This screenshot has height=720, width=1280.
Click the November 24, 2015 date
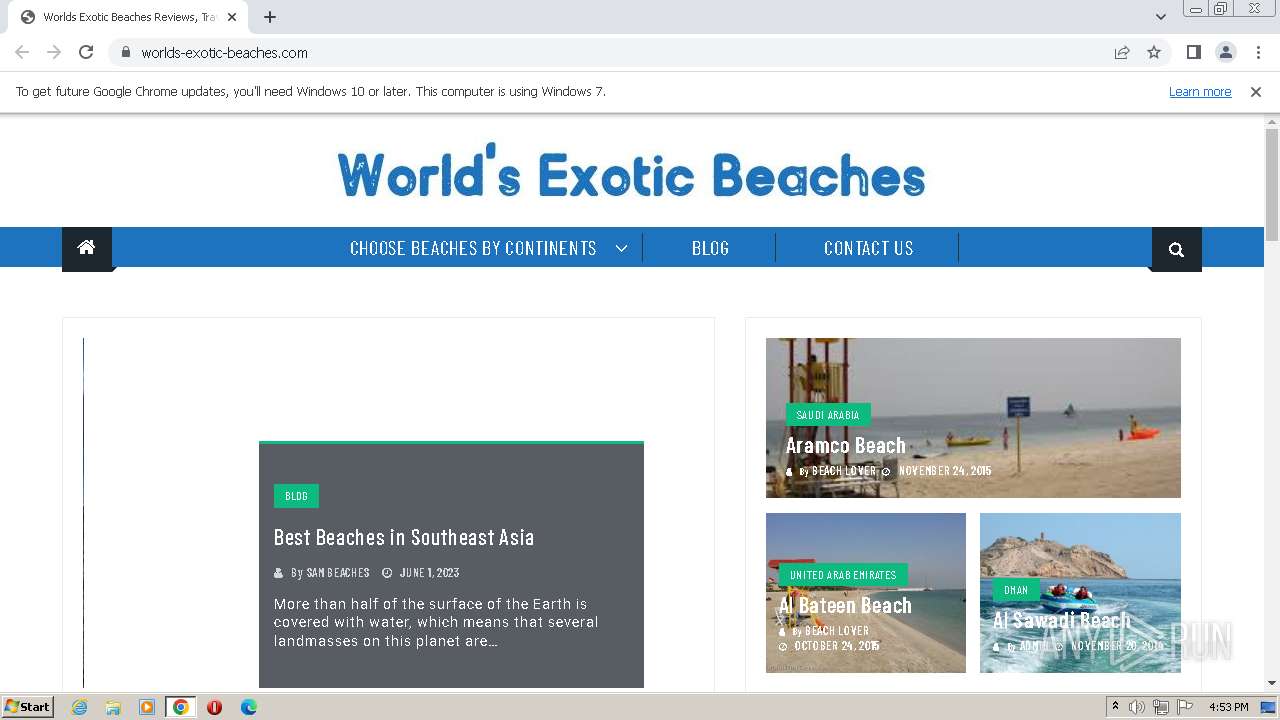[945, 471]
